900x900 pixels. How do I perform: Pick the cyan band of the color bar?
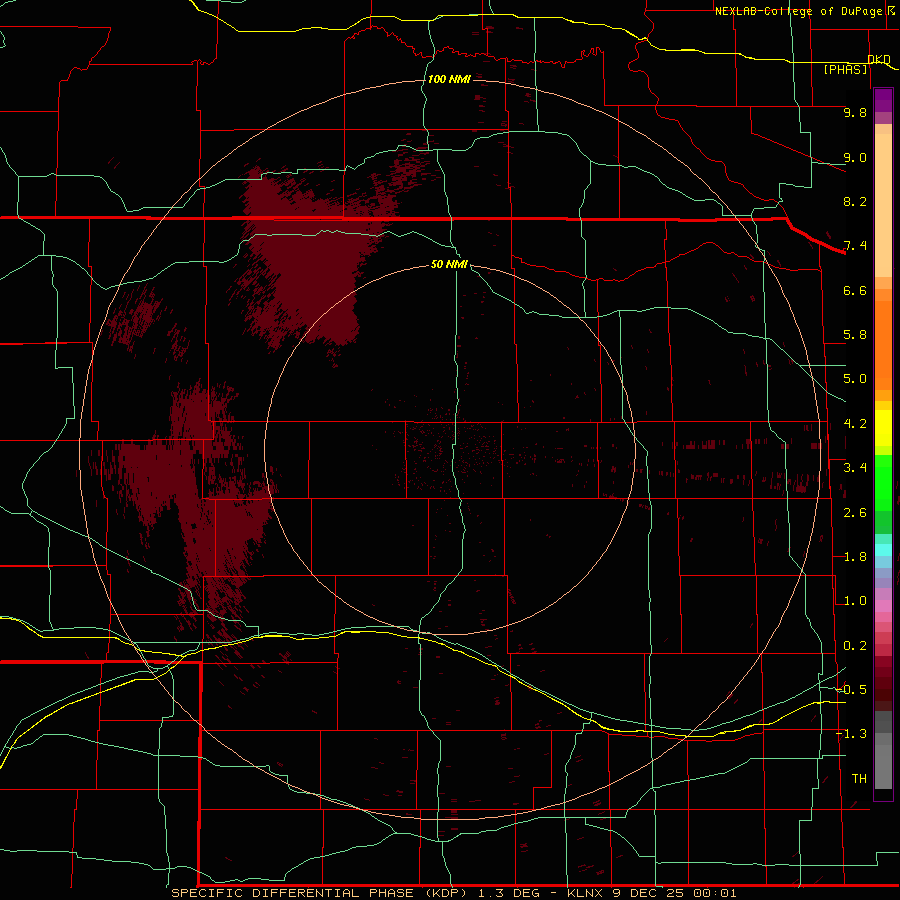(883, 550)
